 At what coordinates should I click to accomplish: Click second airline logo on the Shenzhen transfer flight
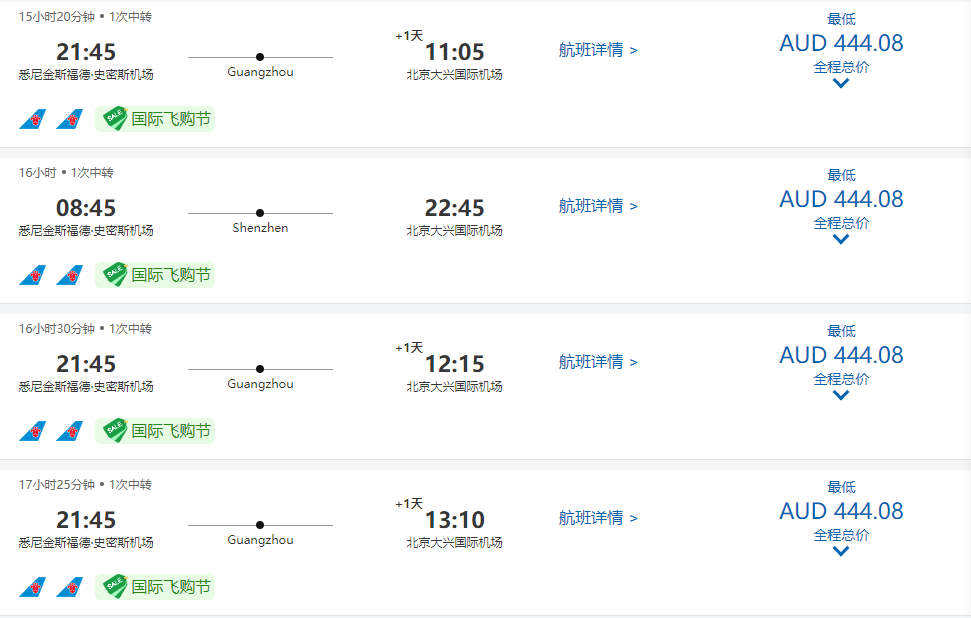[x=69, y=275]
